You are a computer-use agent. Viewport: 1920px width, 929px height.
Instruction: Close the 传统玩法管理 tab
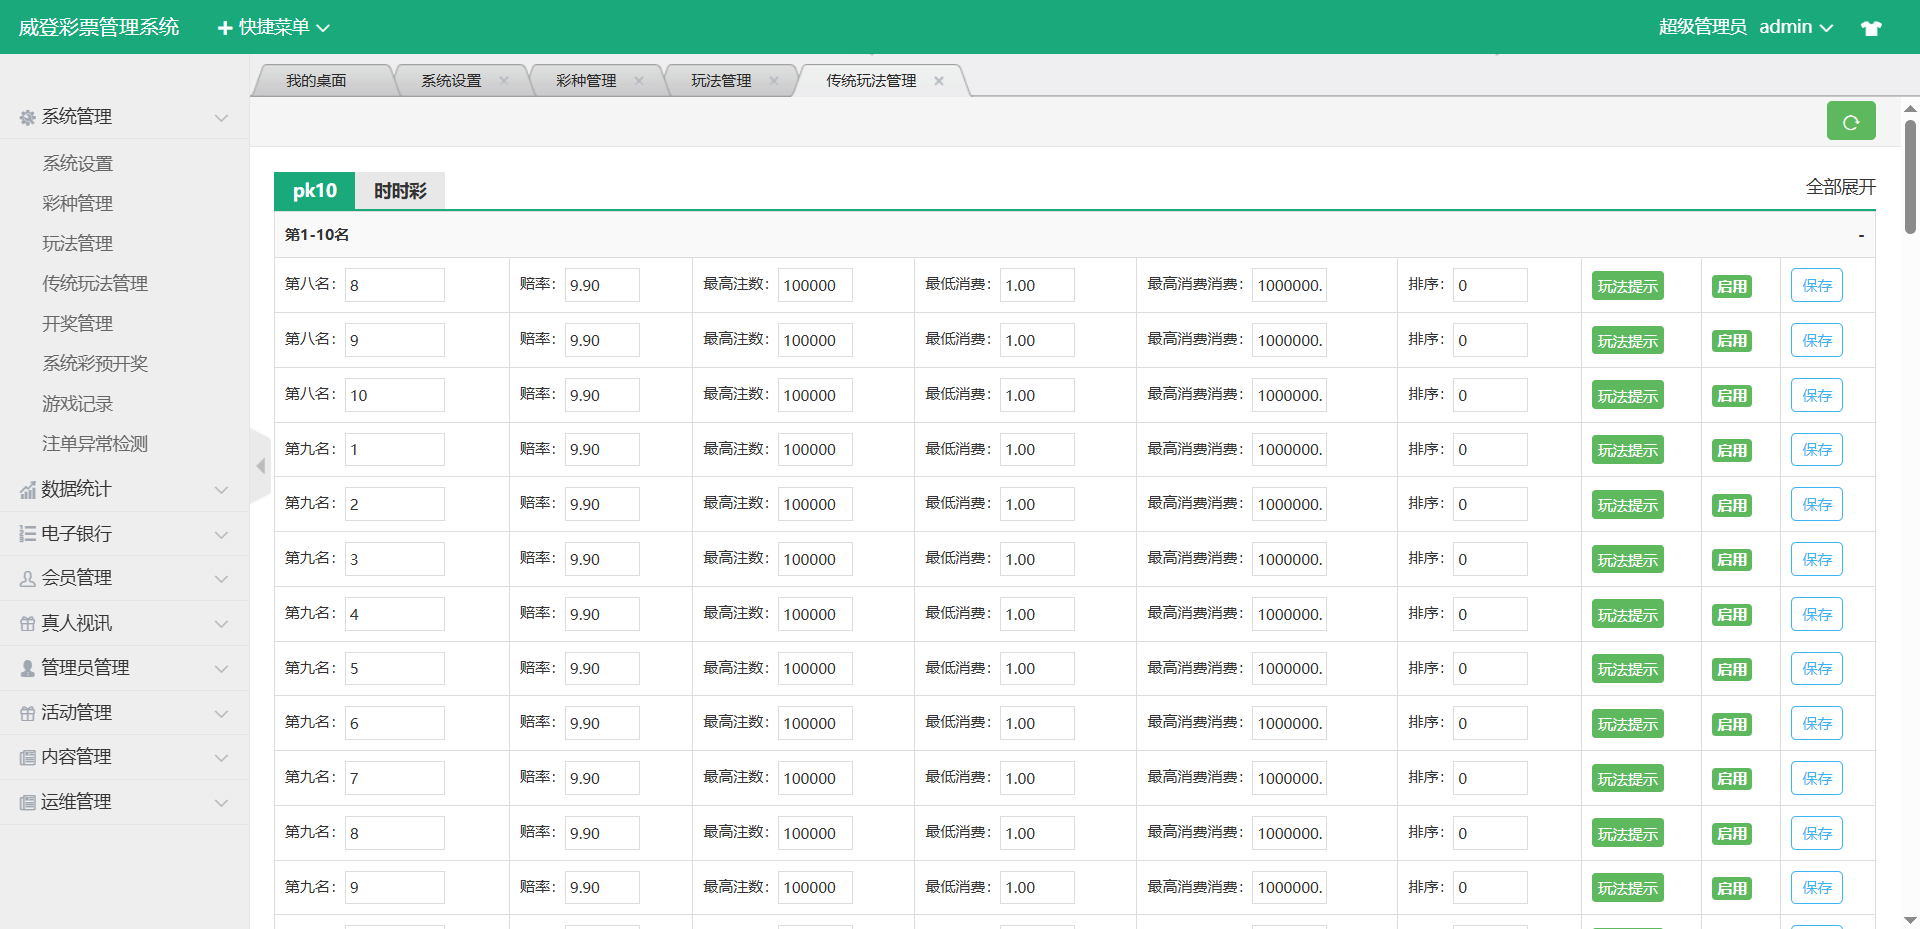click(x=939, y=81)
